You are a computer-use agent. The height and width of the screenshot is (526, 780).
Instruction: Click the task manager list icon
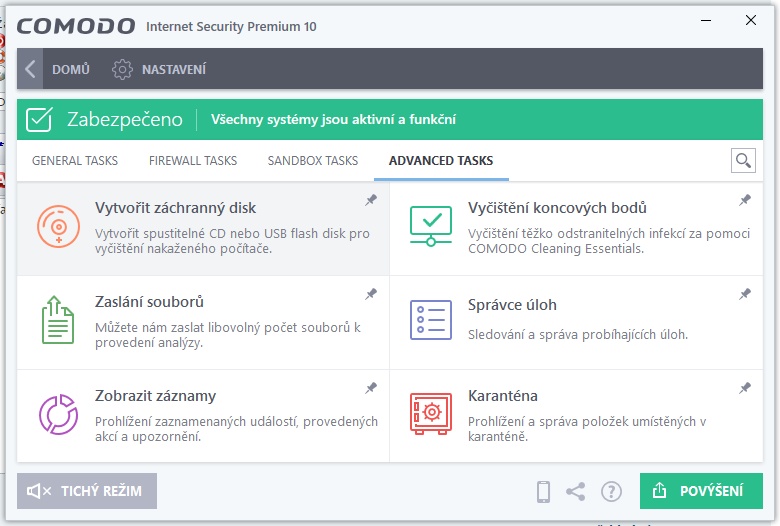click(431, 320)
